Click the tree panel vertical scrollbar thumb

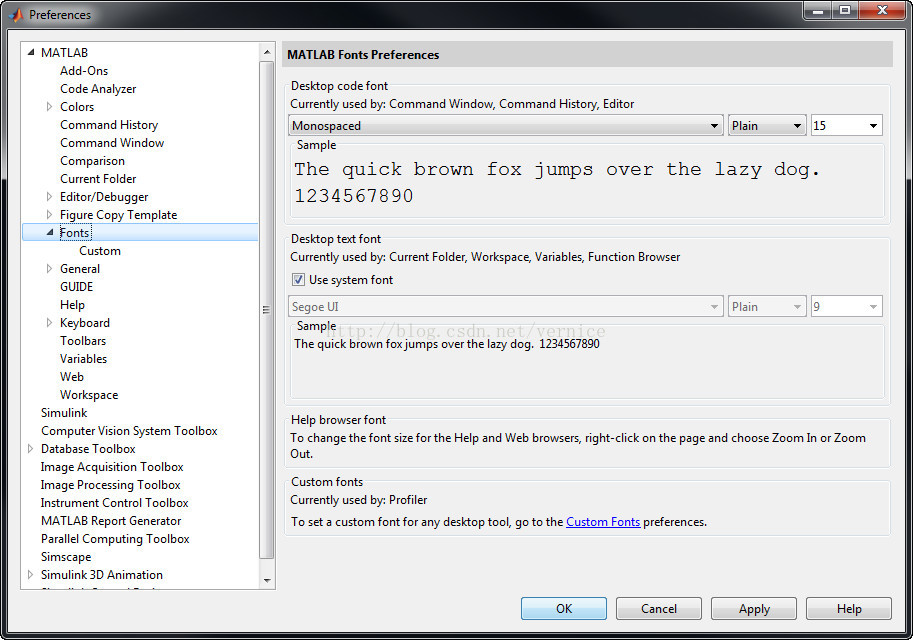coord(267,310)
